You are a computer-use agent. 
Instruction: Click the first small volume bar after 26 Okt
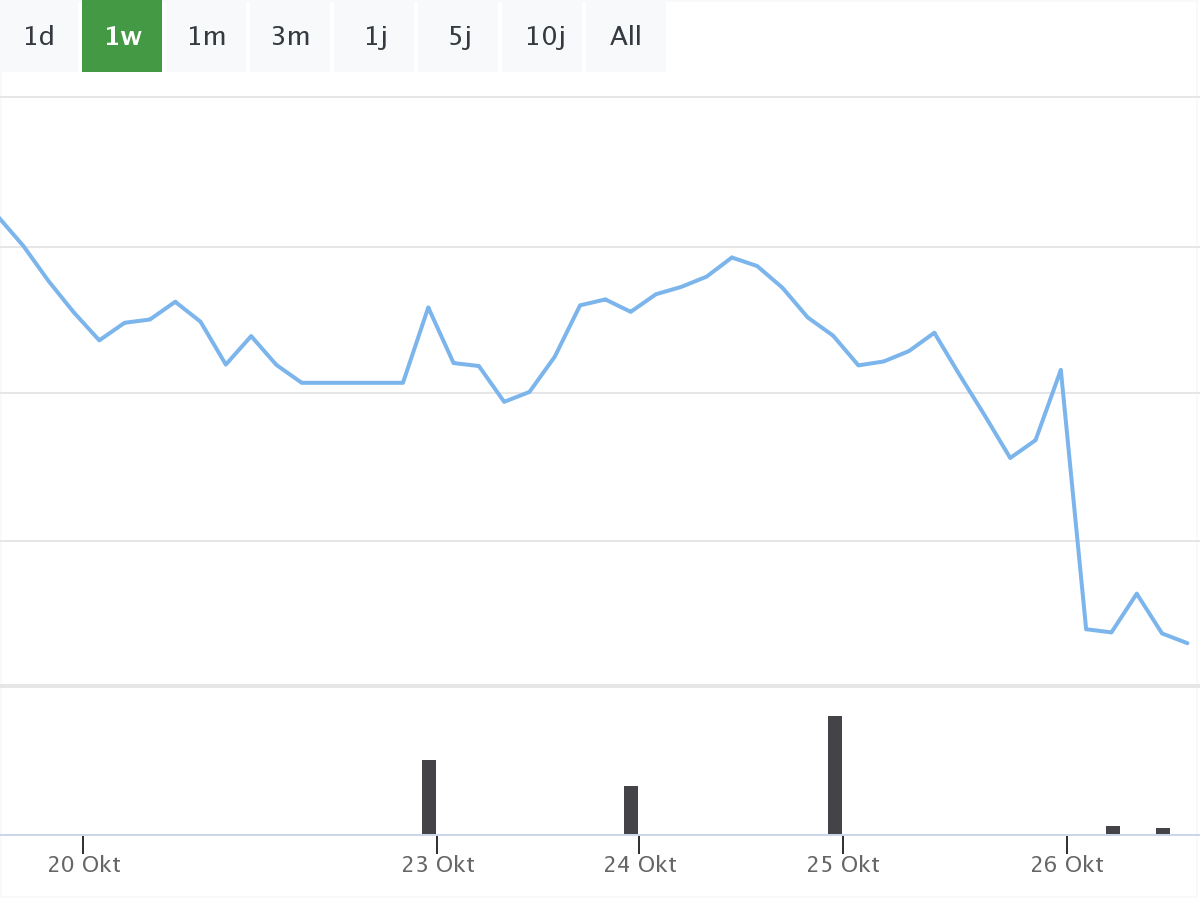pyautogui.click(x=1113, y=830)
